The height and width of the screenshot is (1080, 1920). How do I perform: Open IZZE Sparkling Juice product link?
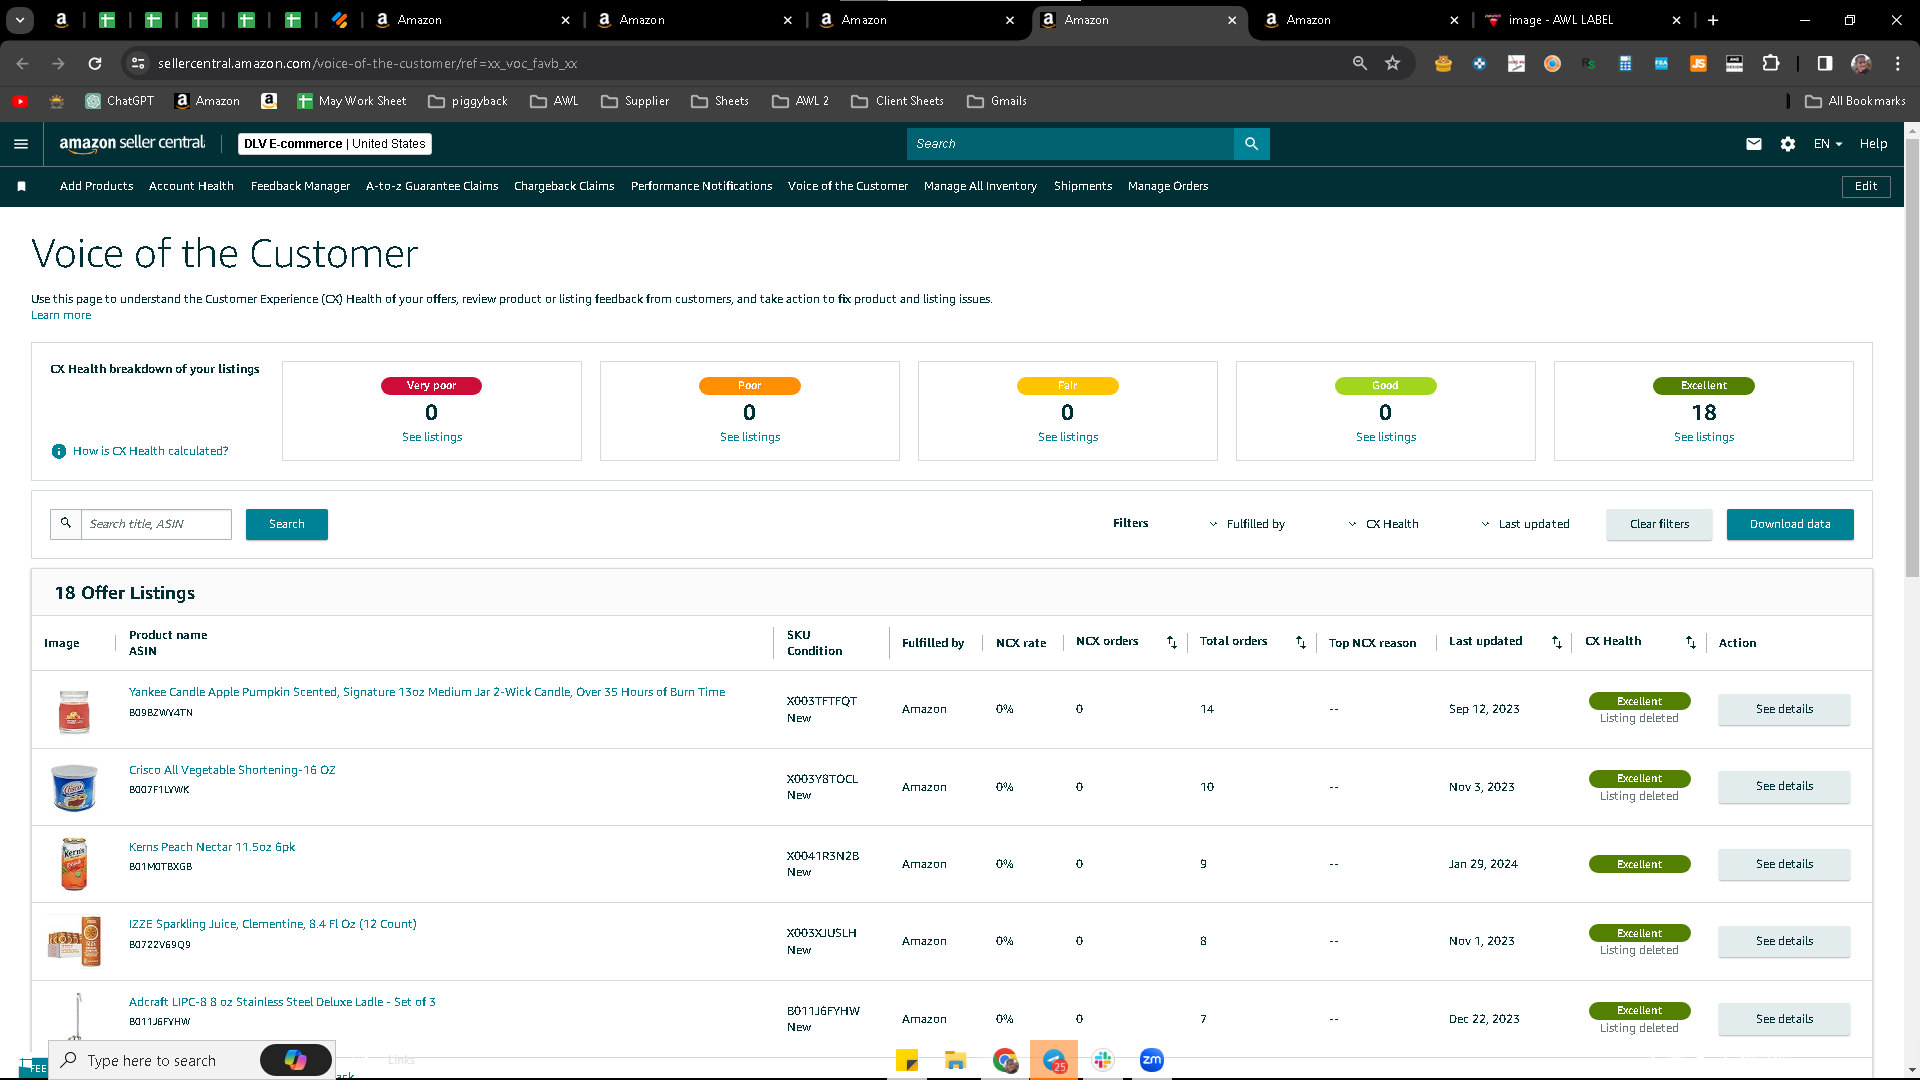click(x=272, y=924)
